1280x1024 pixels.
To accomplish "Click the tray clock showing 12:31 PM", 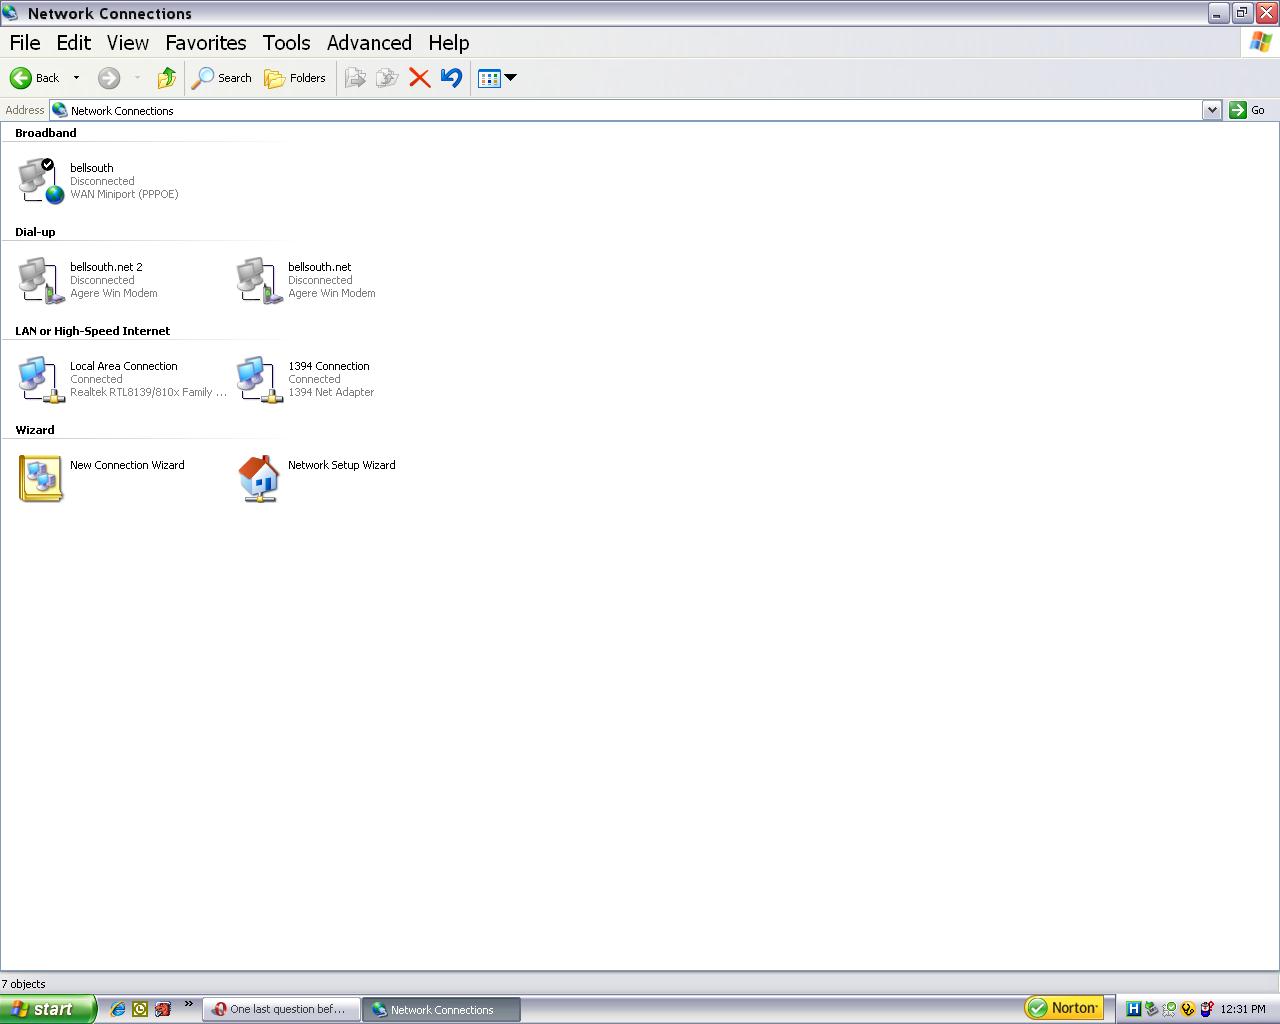I will [x=1243, y=1009].
